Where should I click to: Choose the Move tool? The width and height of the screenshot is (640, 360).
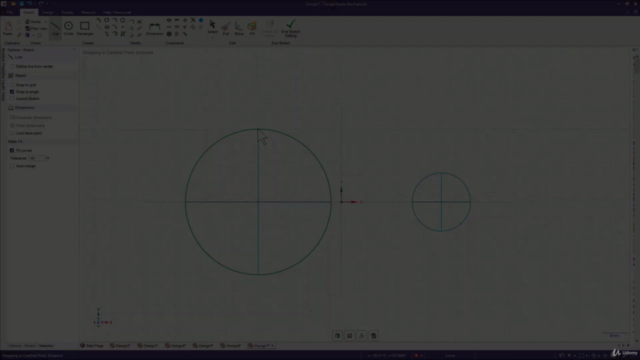(x=239, y=29)
